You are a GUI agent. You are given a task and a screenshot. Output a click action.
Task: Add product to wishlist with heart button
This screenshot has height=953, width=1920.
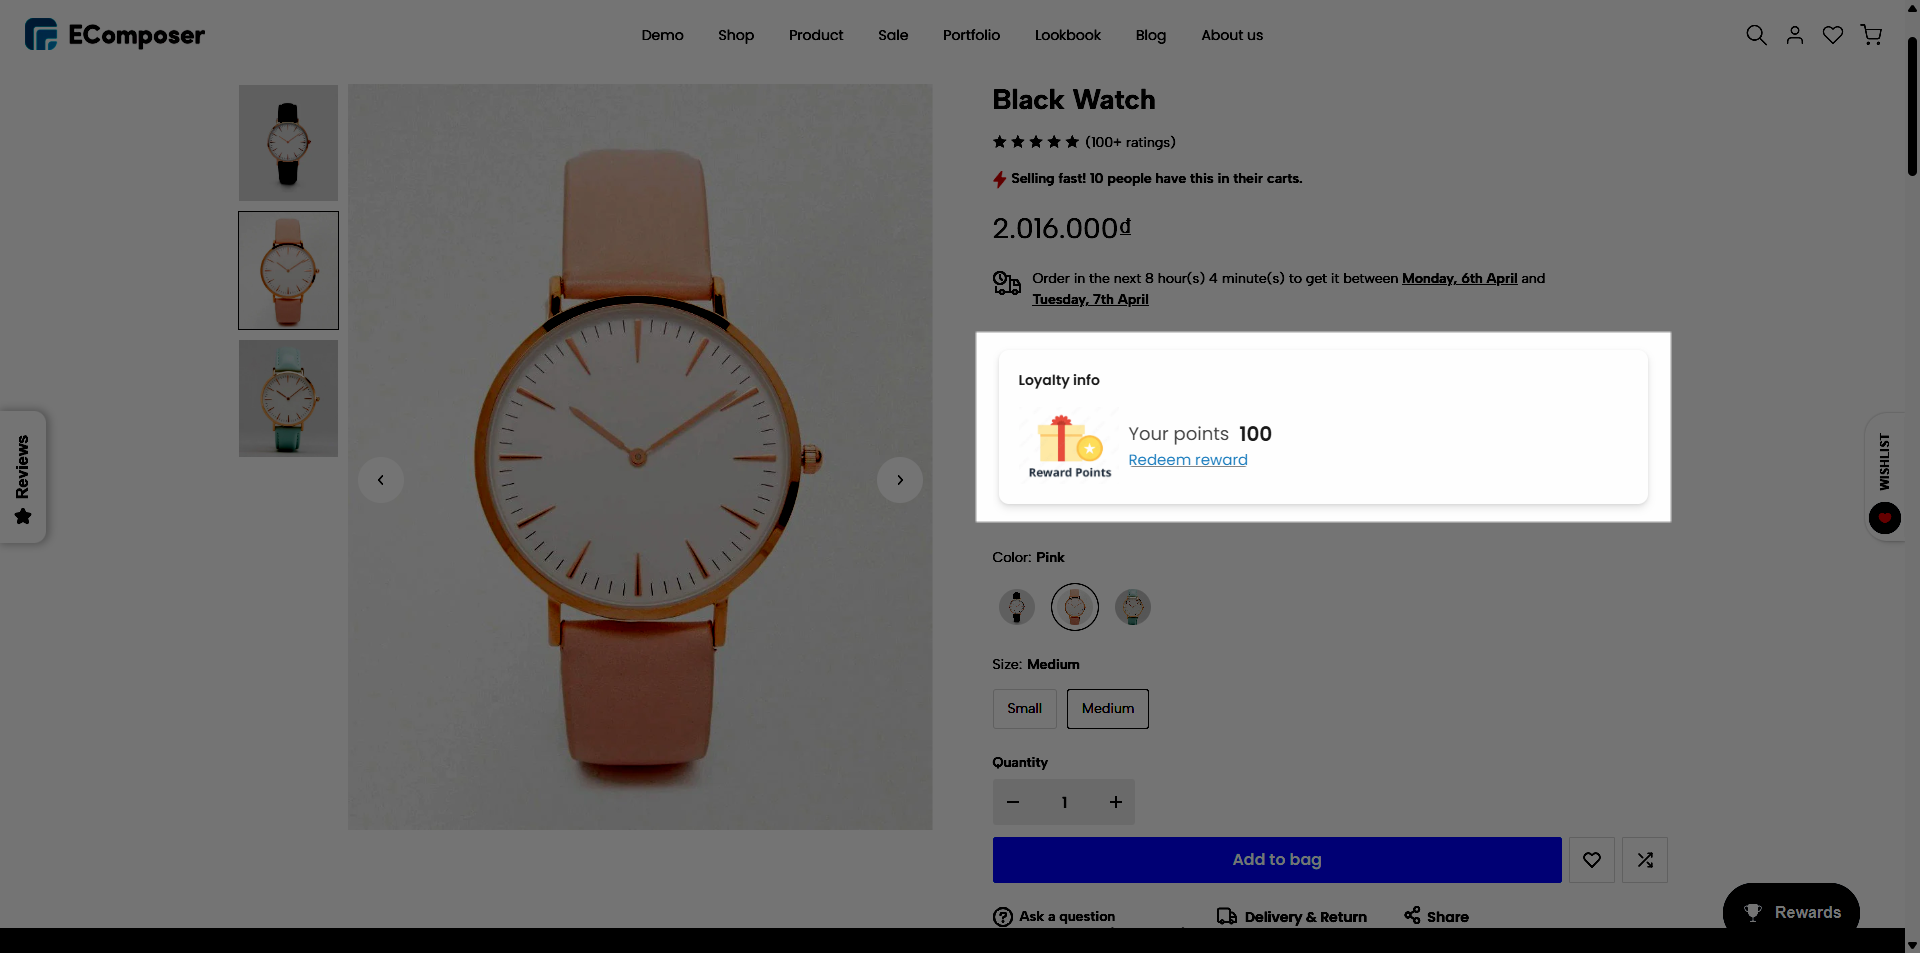(x=1592, y=860)
